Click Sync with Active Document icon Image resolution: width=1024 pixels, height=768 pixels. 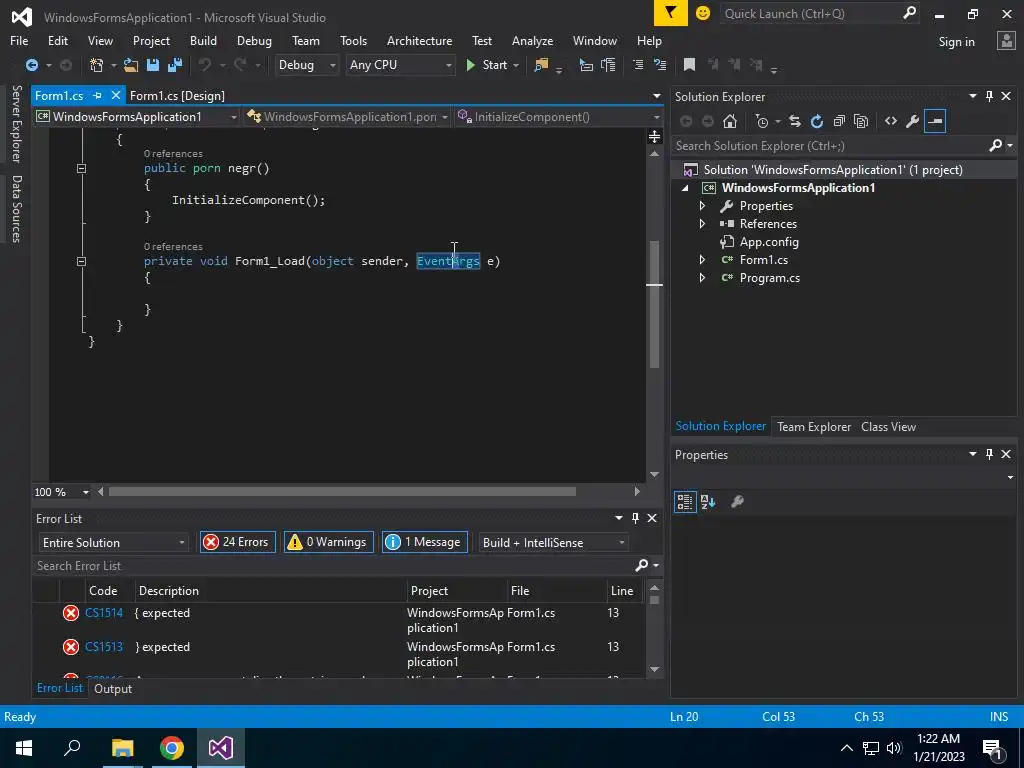coord(795,121)
